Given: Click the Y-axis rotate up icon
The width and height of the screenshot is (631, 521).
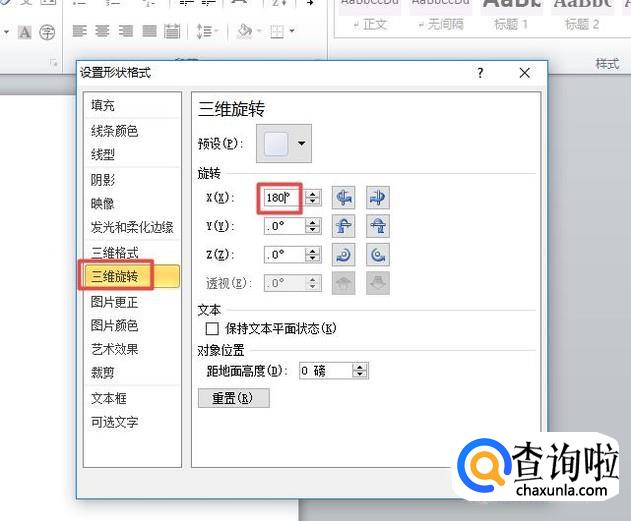Looking at the screenshot, I should (x=346, y=226).
